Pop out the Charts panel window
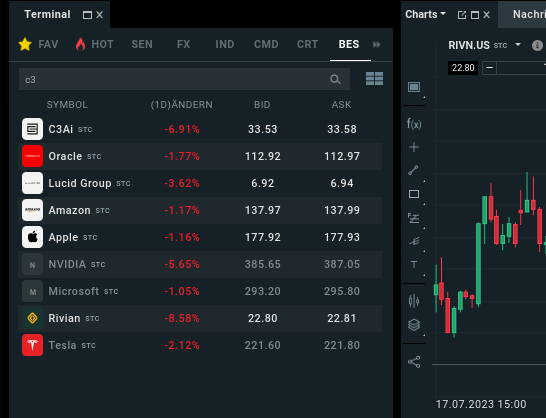 coord(462,15)
